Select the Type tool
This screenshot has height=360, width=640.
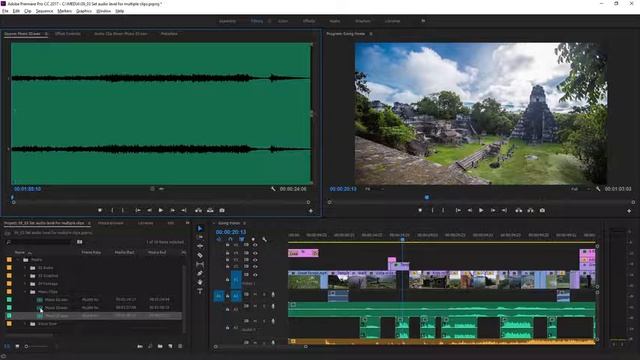200,291
